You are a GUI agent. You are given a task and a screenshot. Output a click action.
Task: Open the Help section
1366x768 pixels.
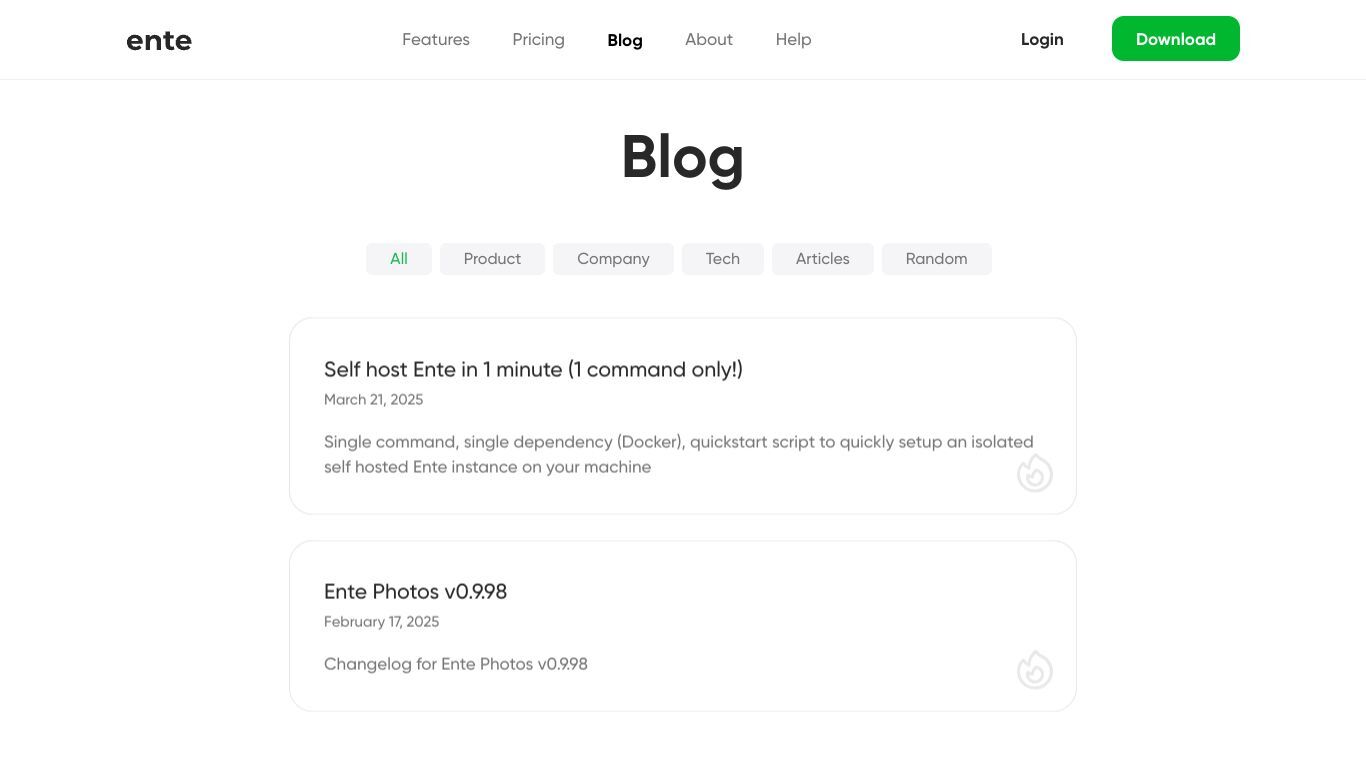click(x=793, y=39)
